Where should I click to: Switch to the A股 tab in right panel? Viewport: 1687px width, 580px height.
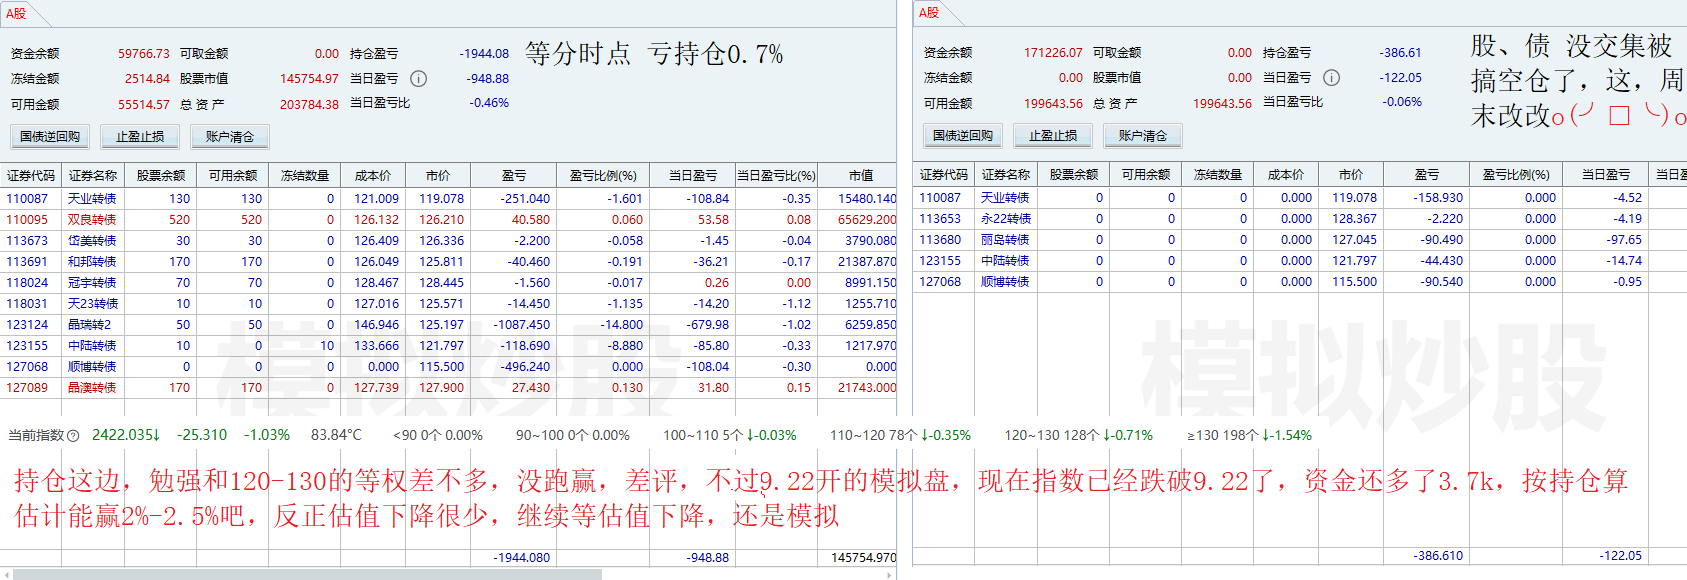click(x=929, y=13)
